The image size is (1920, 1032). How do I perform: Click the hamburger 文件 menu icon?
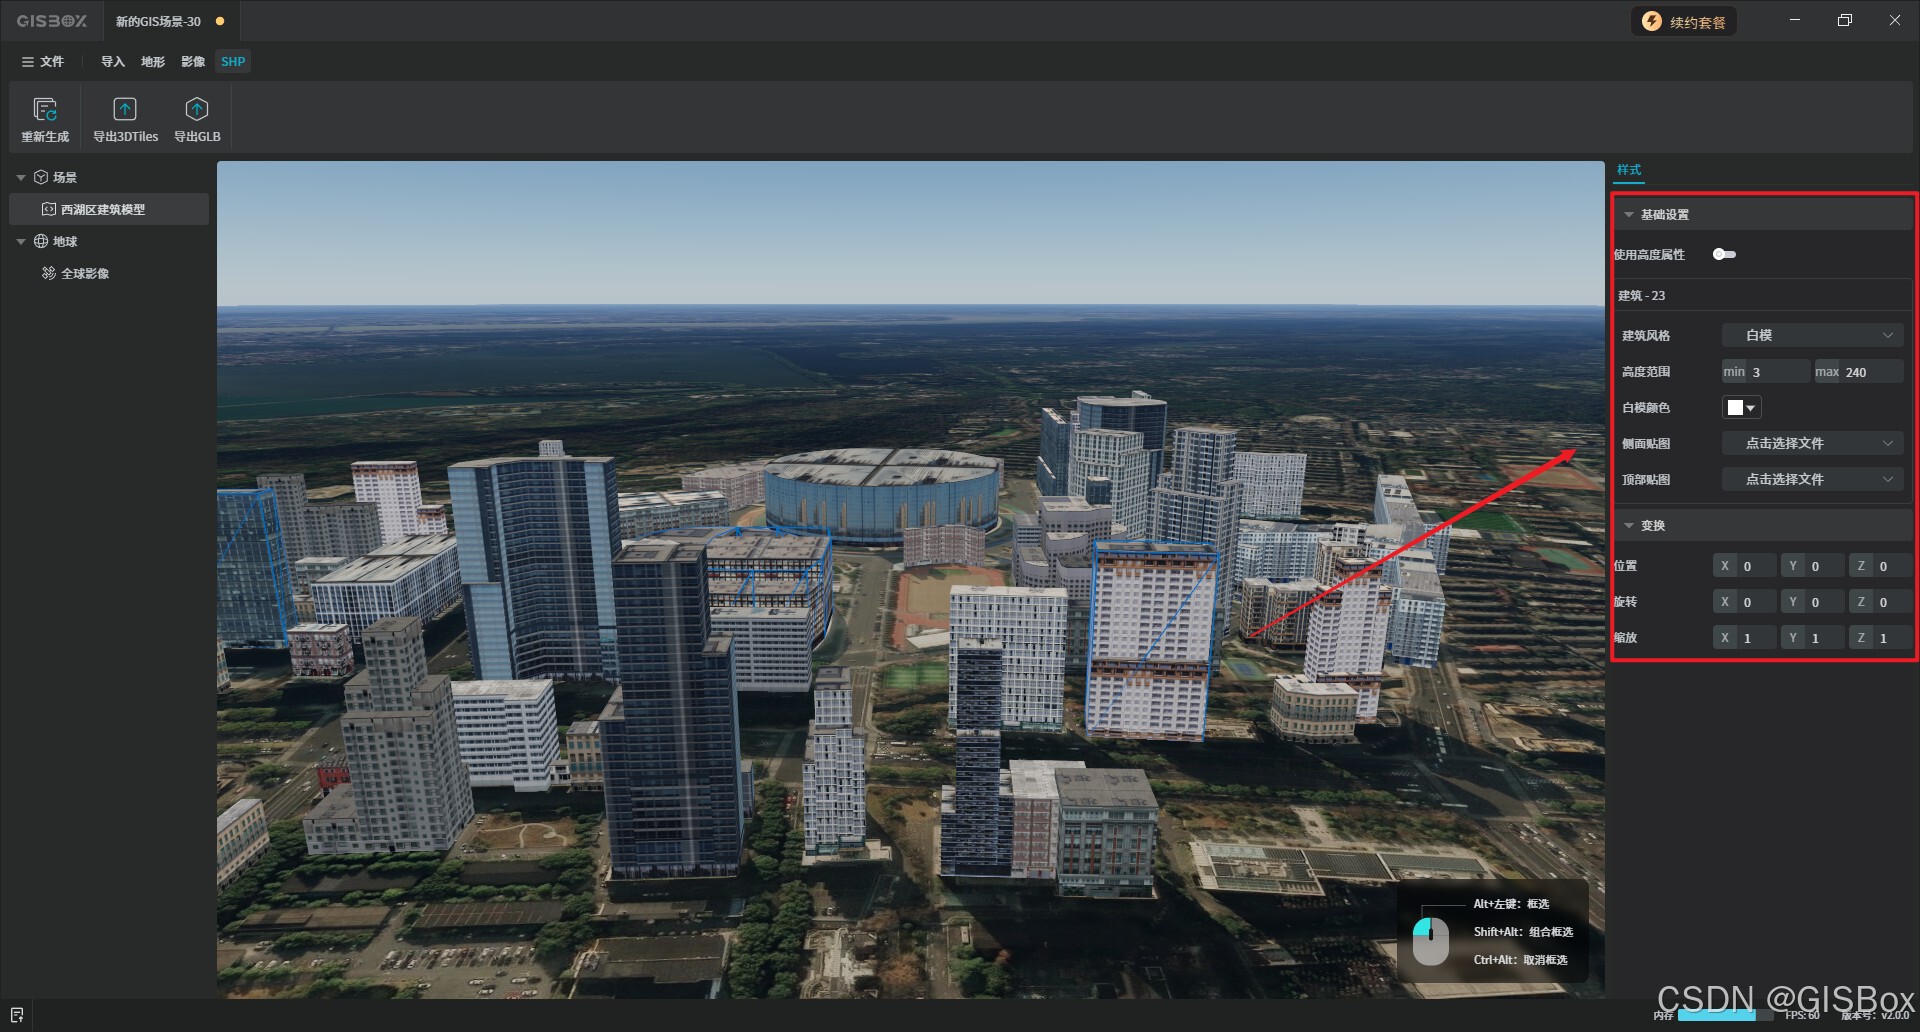(27, 62)
